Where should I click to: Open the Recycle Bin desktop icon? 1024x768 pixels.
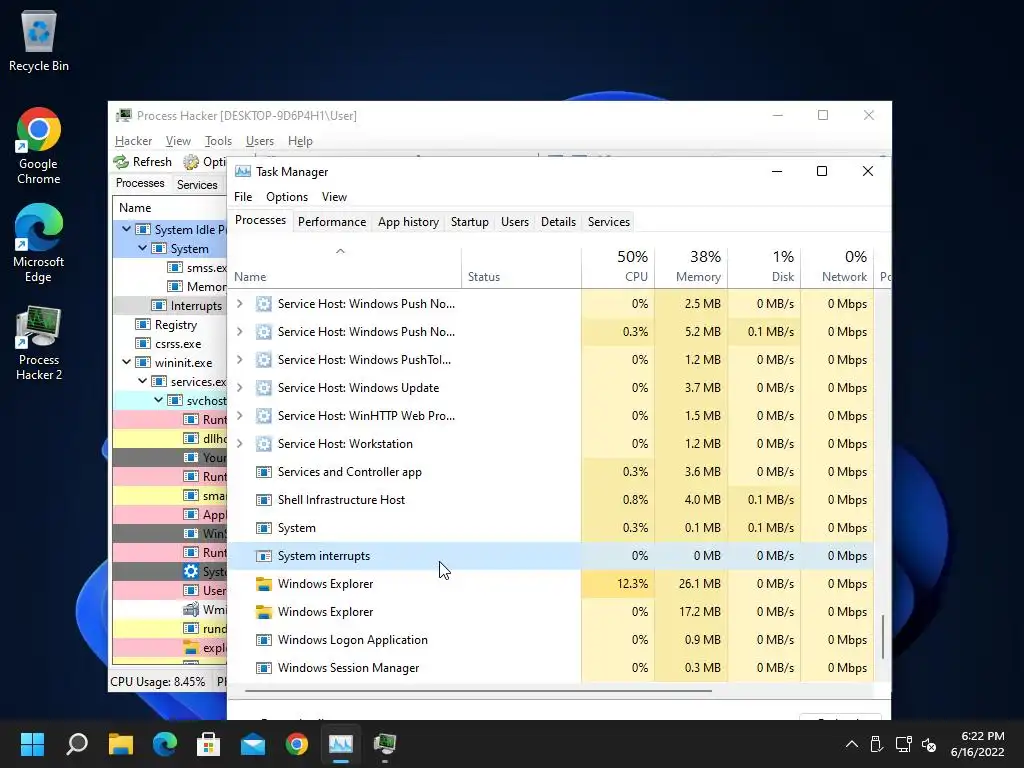39,40
